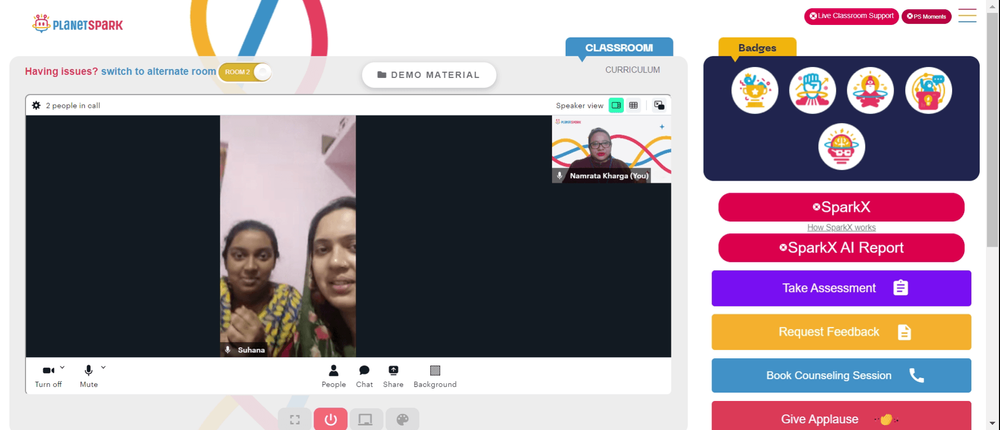The width and height of the screenshot is (1000, 430).
Task: Click the page vertical scrollbar
Action: click(x=992, y=128)
